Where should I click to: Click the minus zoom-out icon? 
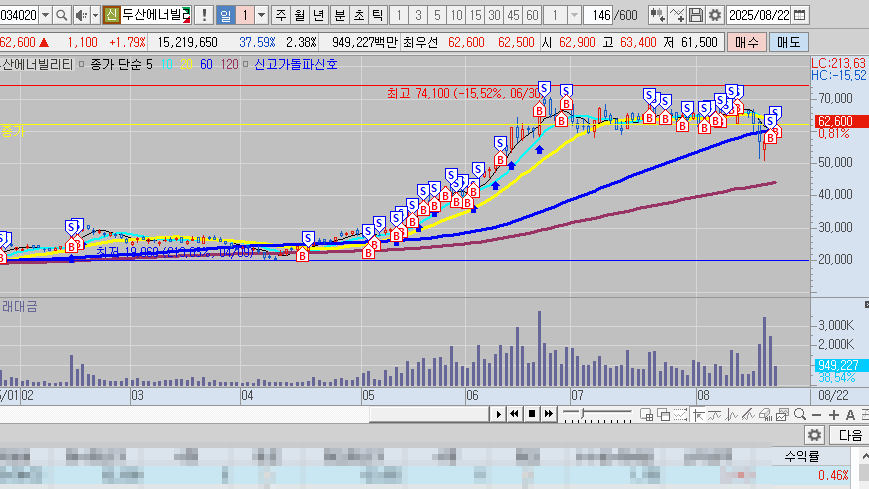[x=816, y=415]
